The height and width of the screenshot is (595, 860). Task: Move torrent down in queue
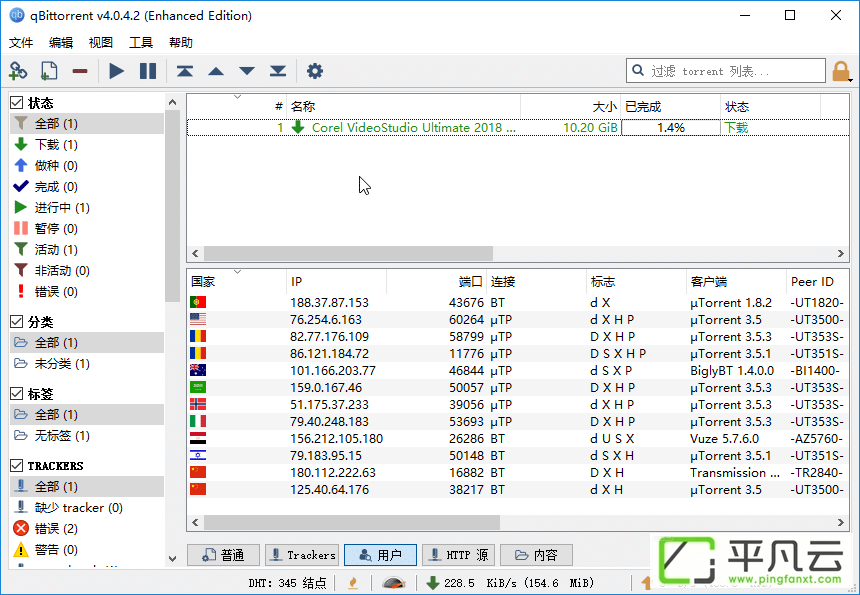(247, 71)
